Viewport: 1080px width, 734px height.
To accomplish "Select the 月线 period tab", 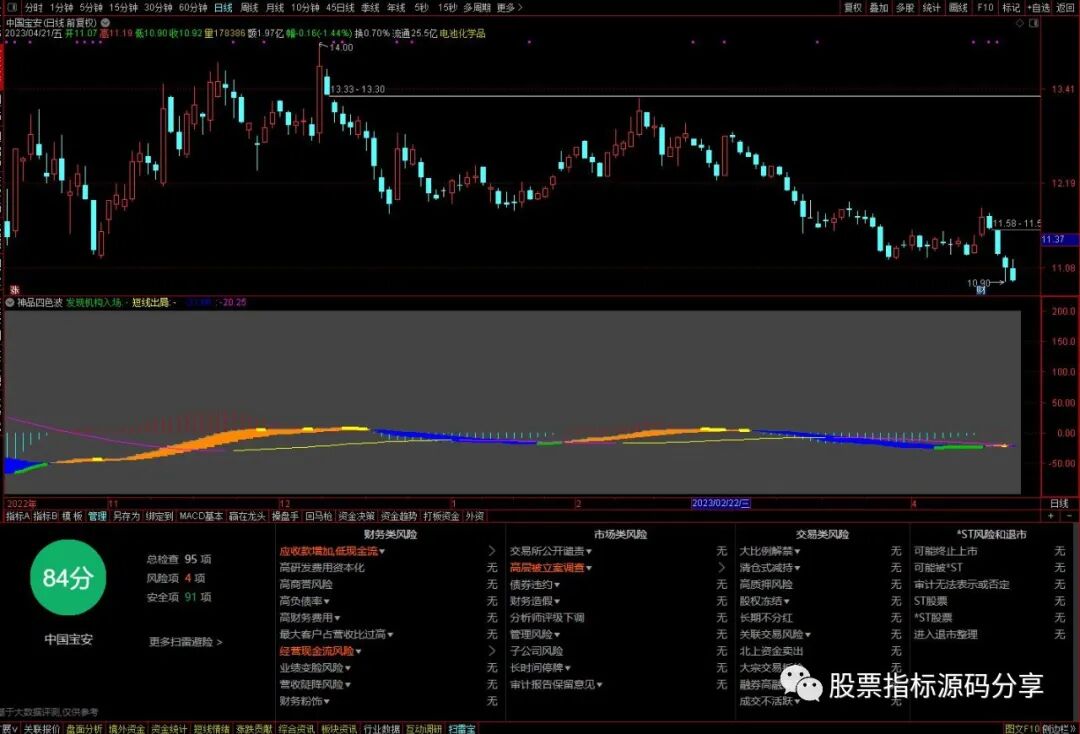I will 275,8.
